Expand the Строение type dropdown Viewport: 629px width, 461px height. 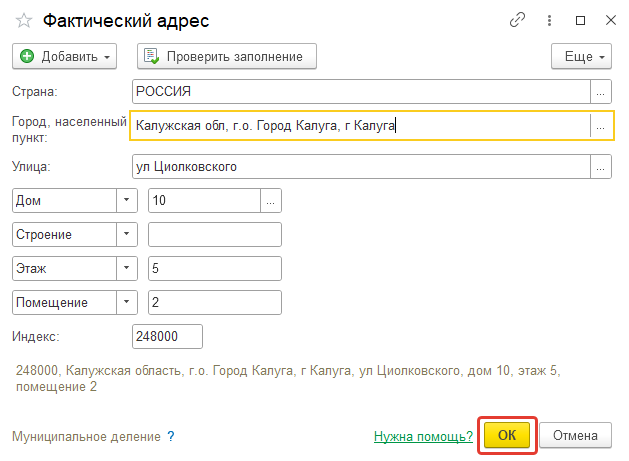coord(126,234)
